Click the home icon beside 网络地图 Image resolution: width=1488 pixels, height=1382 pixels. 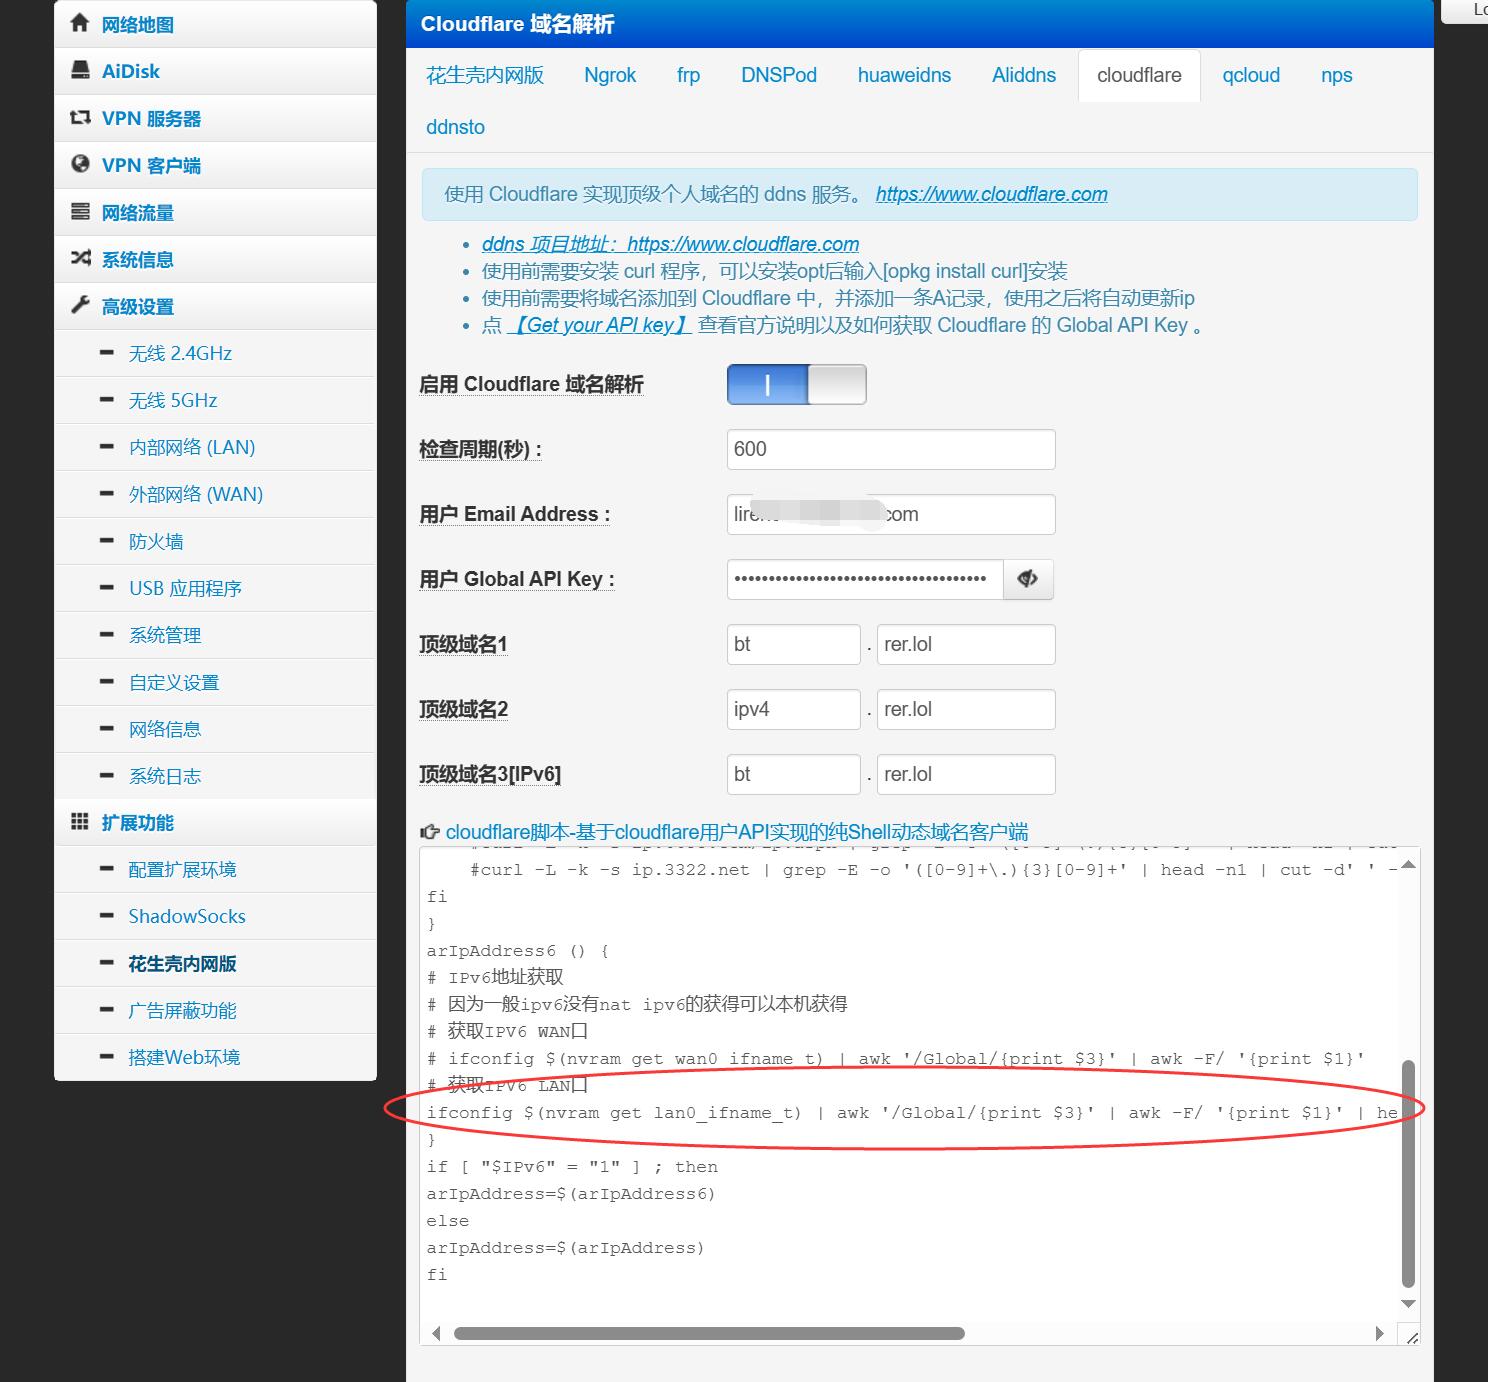(x=80, y=23)
